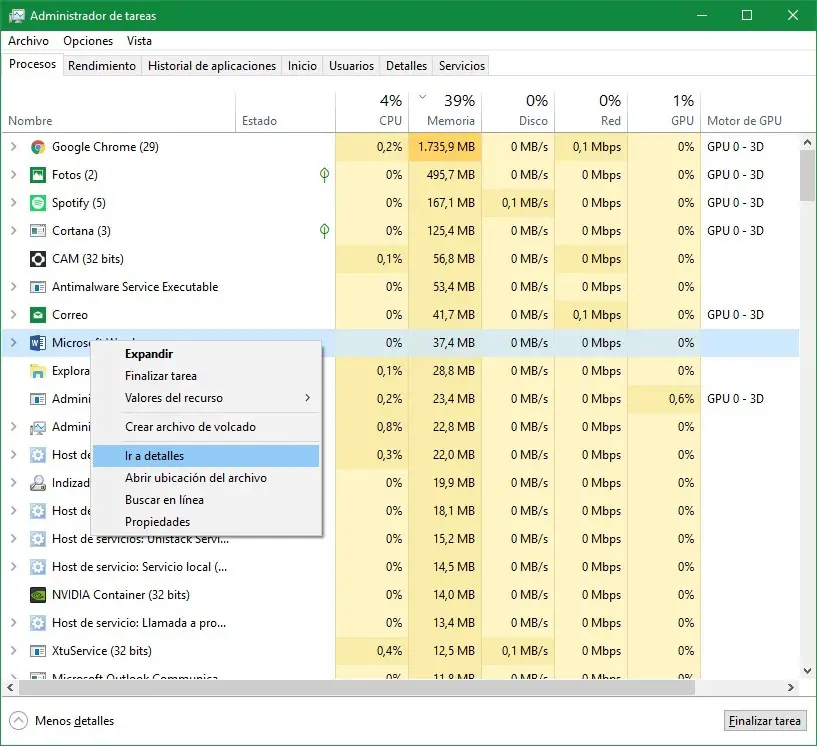Click the suspended leaf icon on Fotos row
817x746 pixels.
pos(324,175)
